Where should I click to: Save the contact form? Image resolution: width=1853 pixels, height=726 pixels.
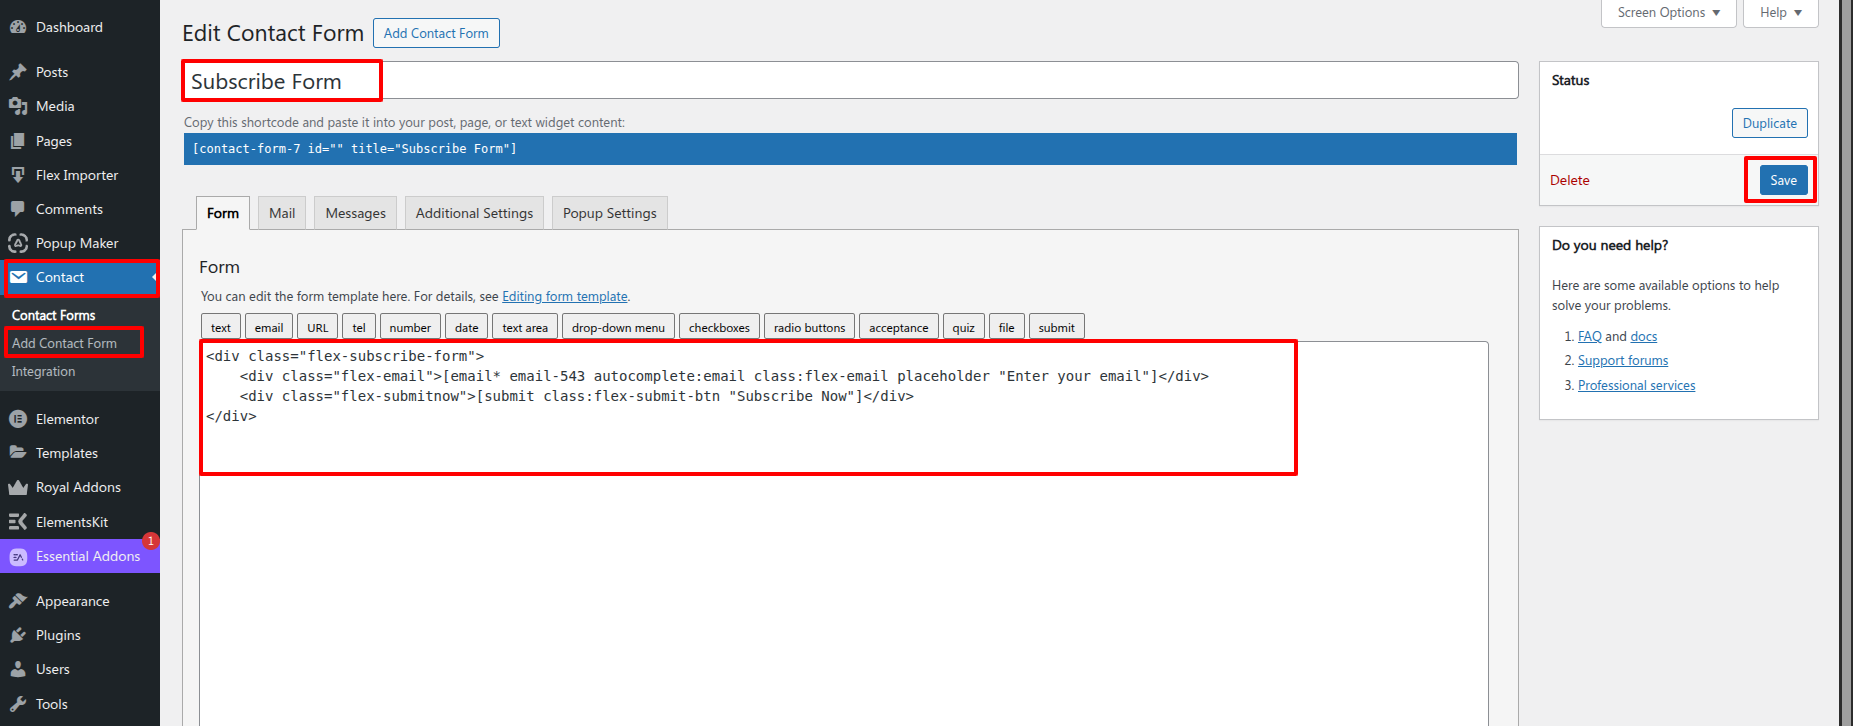pos(1783,181)
